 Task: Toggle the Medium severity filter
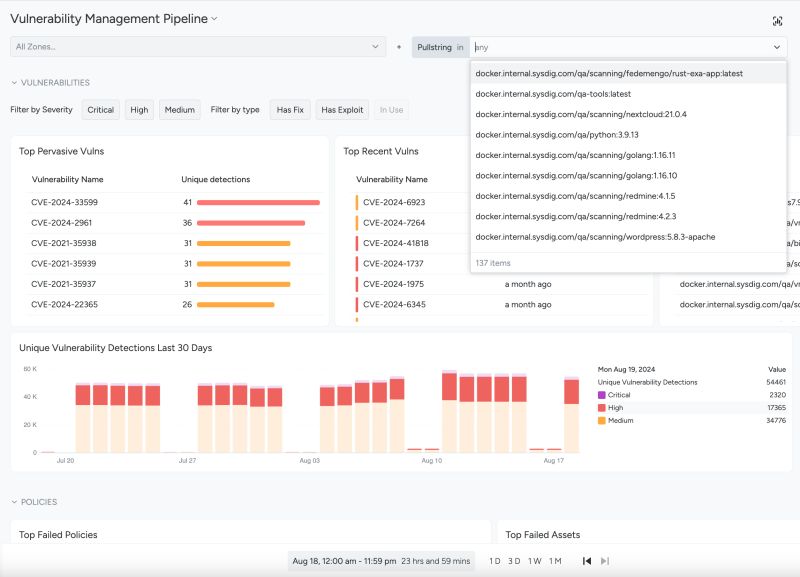[179, 109]
